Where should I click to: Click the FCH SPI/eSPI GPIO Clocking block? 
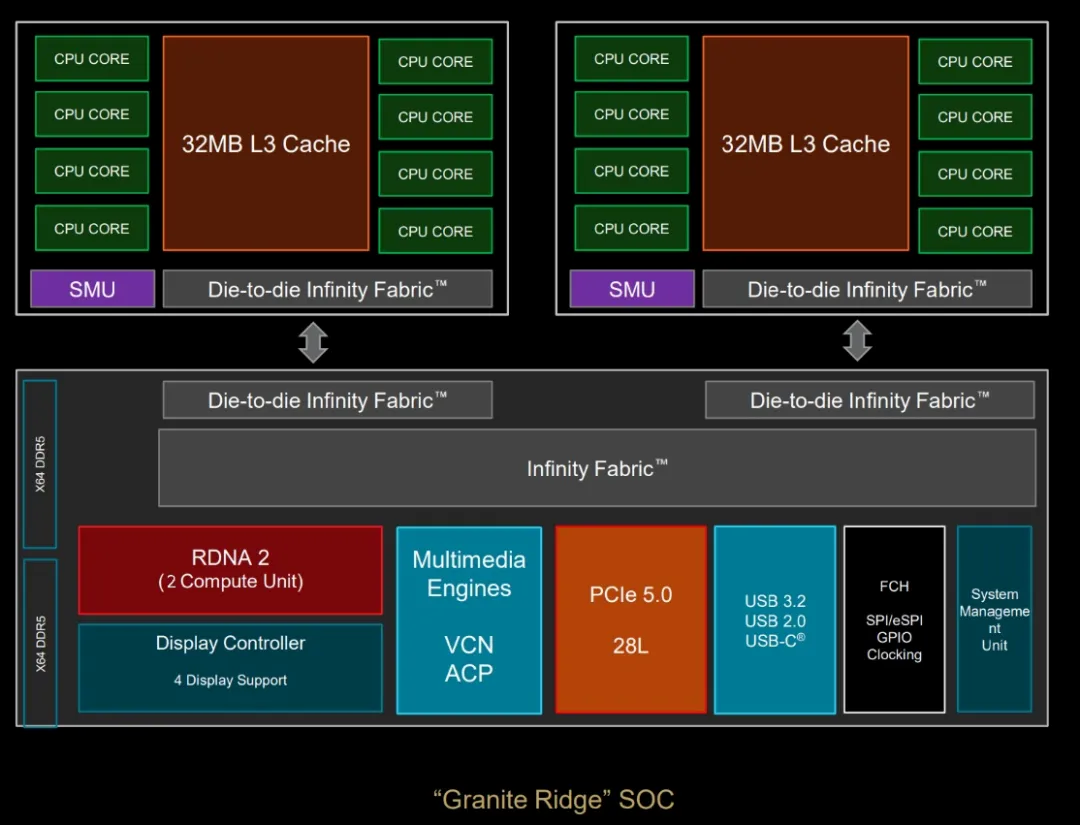[x=894, y=620]
